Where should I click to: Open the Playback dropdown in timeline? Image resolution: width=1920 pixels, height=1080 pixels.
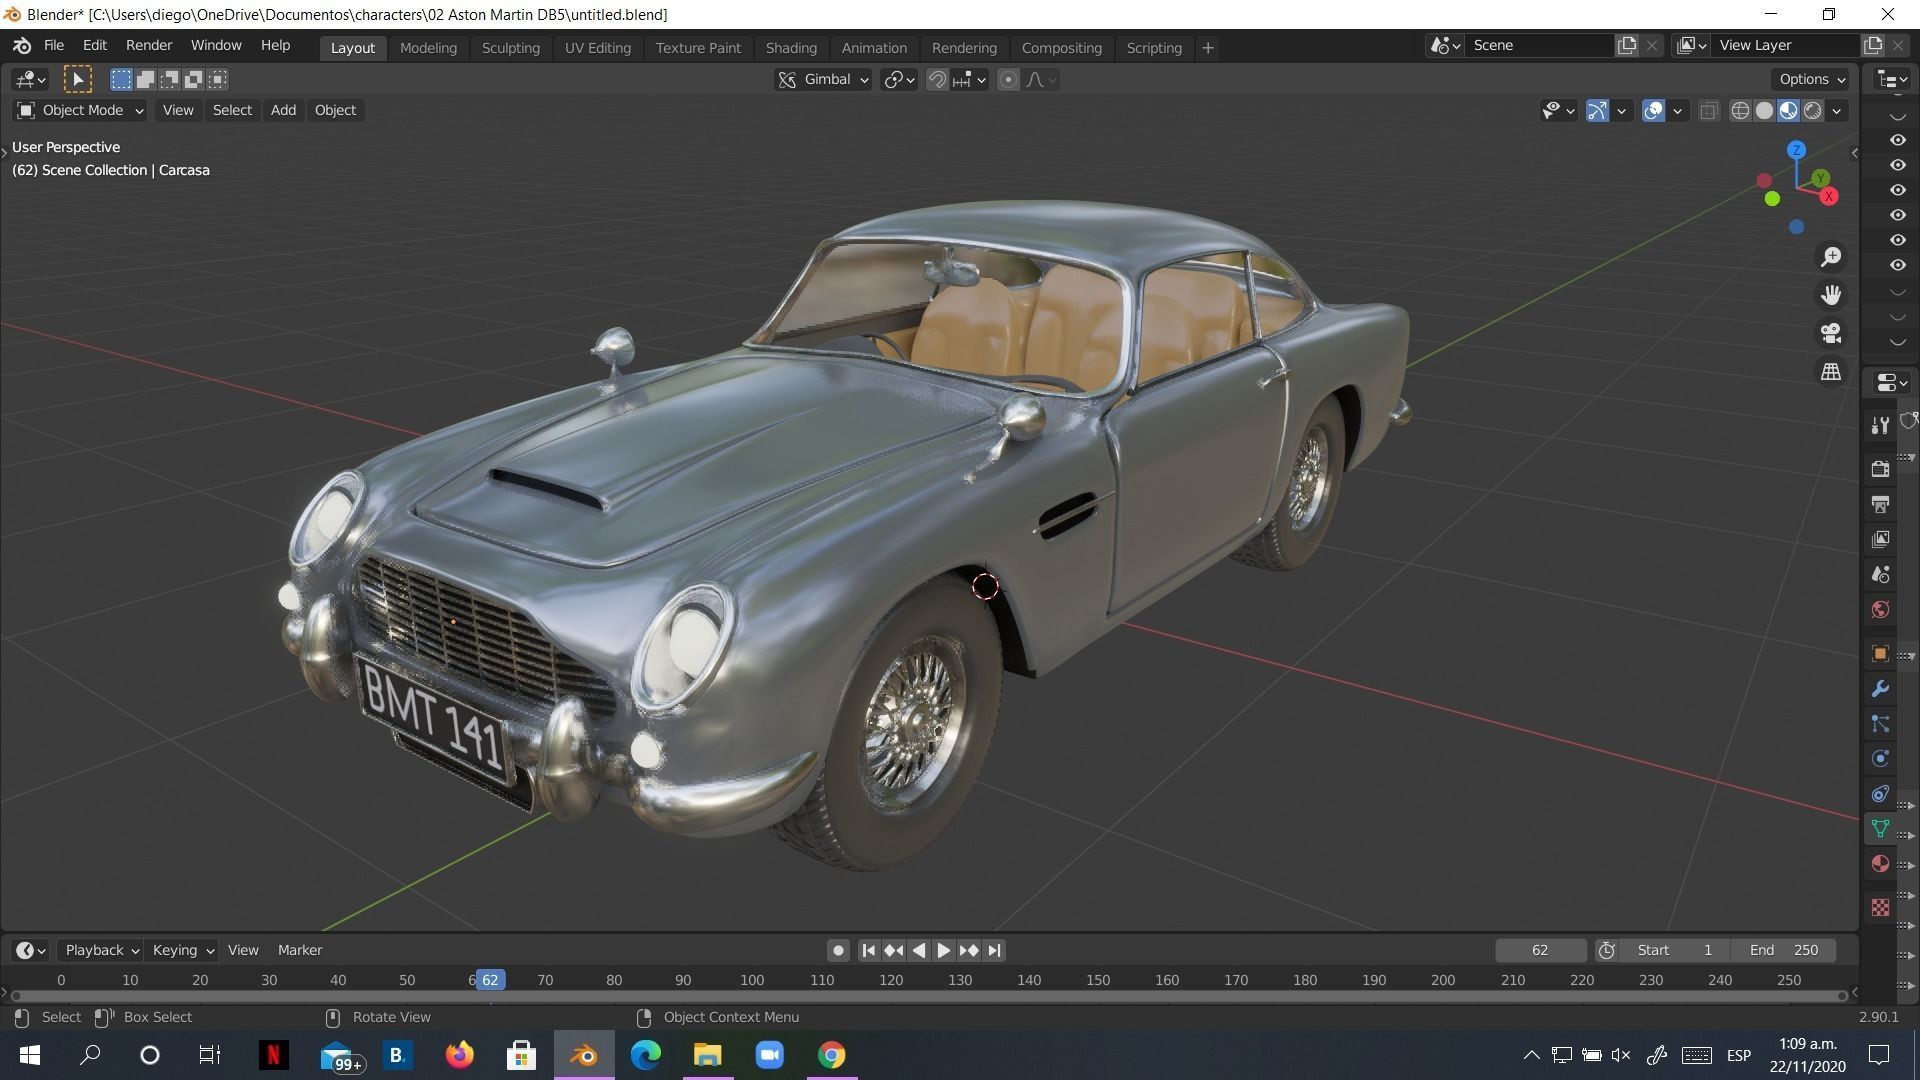101,950
